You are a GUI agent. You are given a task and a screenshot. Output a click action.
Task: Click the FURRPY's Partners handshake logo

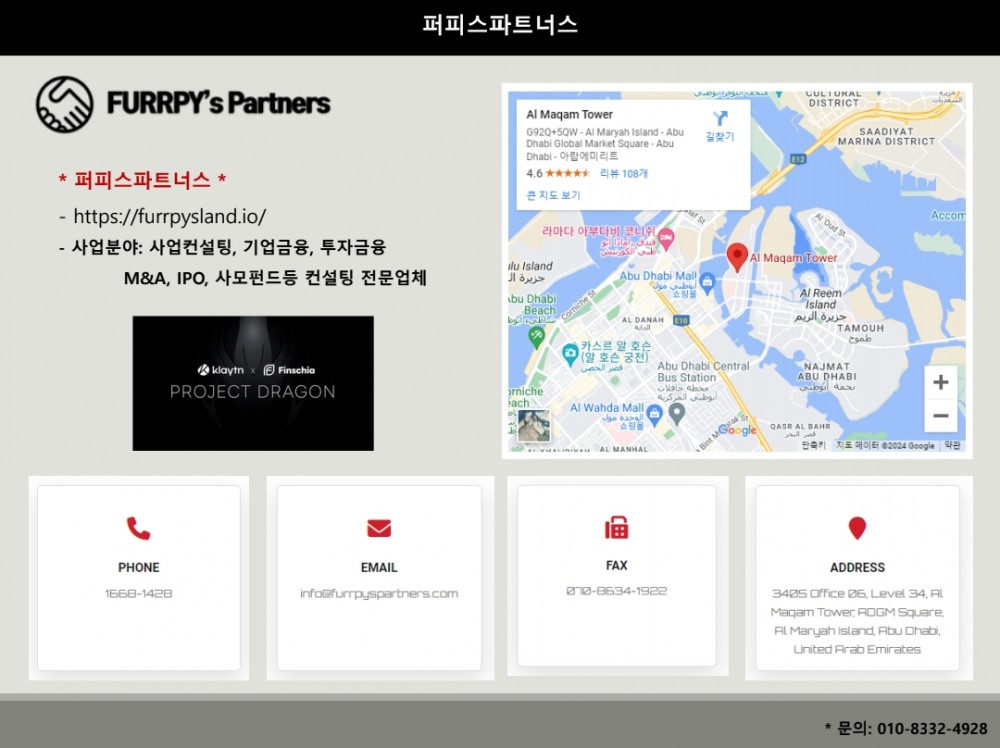(64, 104)
